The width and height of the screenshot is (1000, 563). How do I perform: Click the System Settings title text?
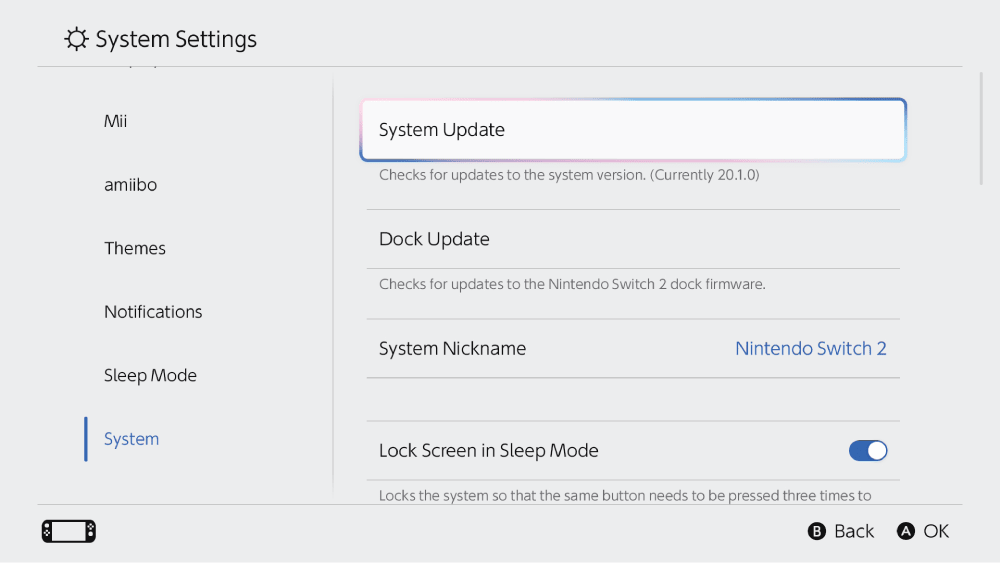coord(176,39)
